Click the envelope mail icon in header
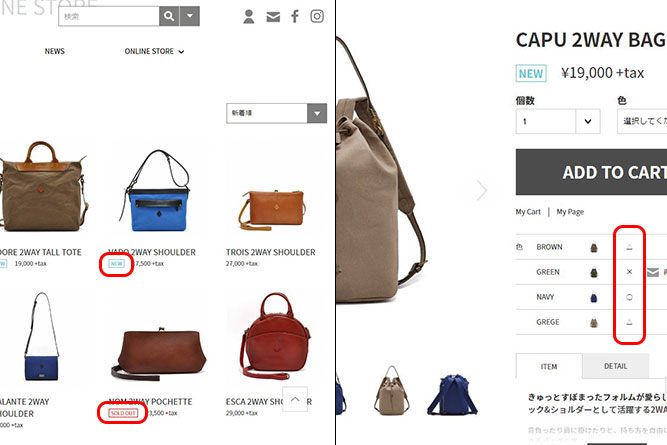The width and height of the screenshot is (667, 445). pyautogui.click(x=273, y=17)
